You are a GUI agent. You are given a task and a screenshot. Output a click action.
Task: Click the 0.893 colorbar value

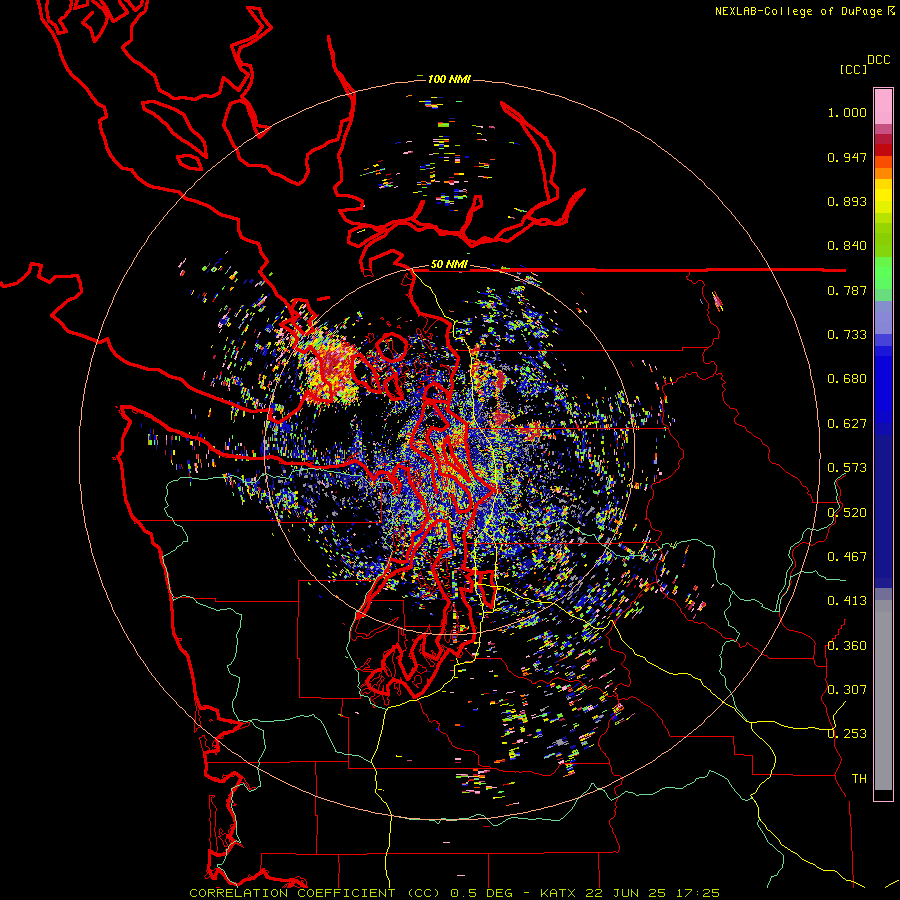[x=847, y=201]
